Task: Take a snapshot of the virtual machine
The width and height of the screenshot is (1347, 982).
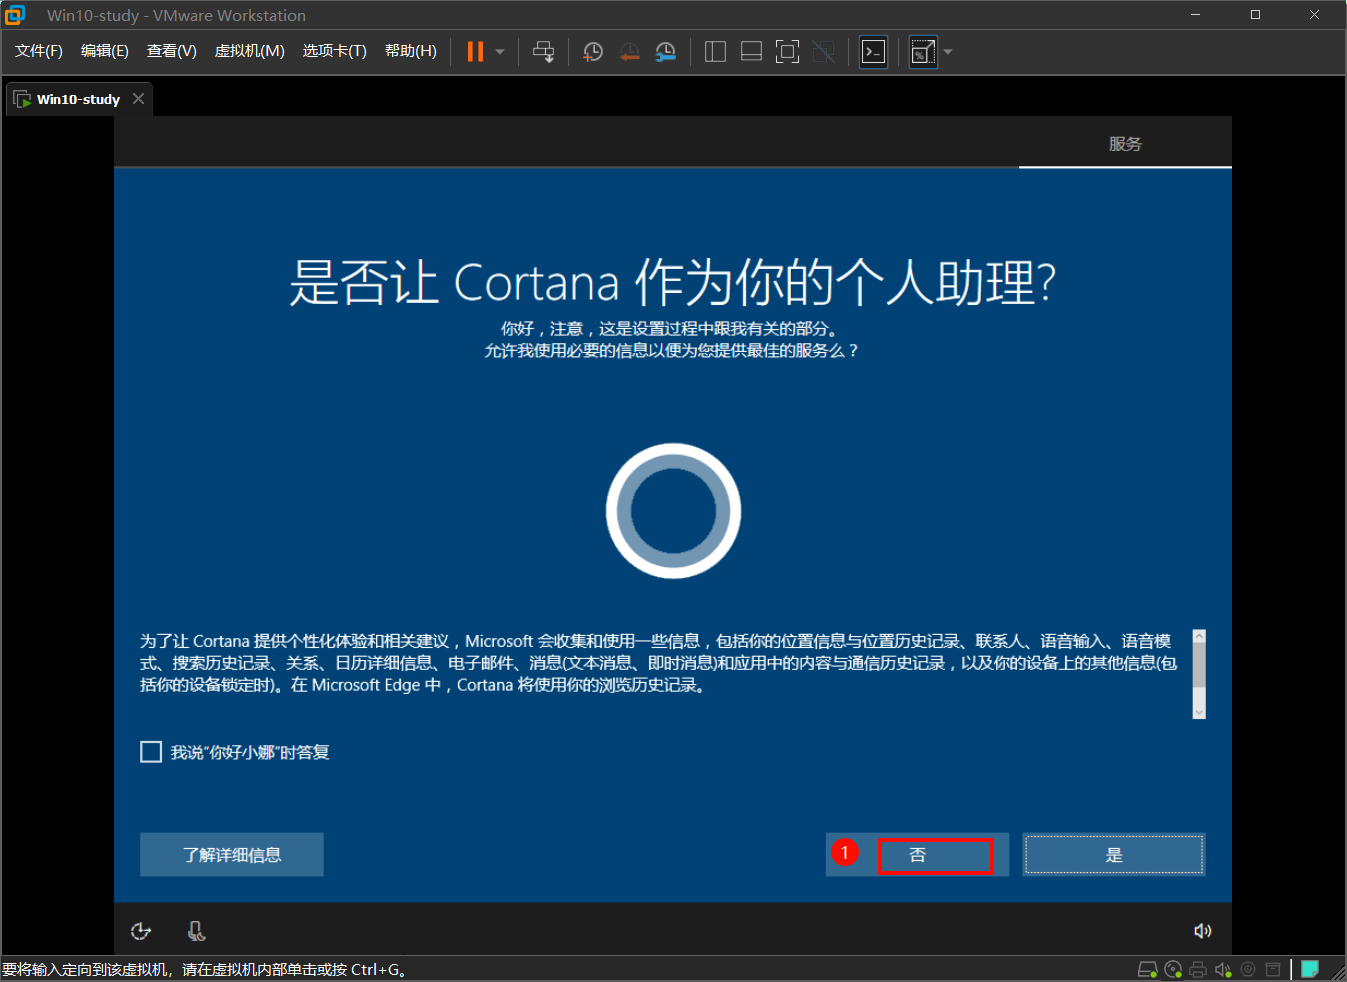Action: 592,51
